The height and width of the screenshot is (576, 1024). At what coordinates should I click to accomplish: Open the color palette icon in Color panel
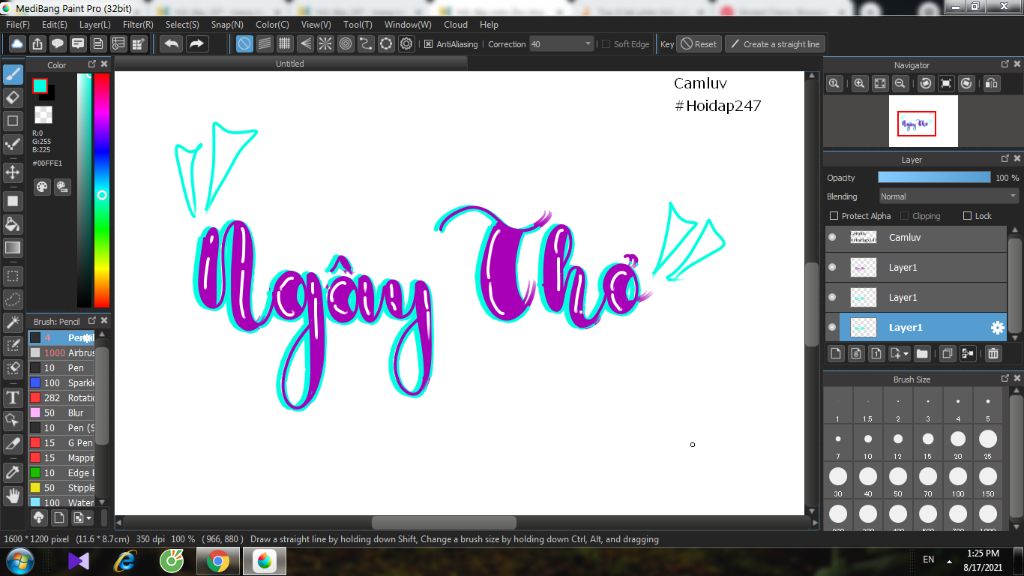[42, 187]
